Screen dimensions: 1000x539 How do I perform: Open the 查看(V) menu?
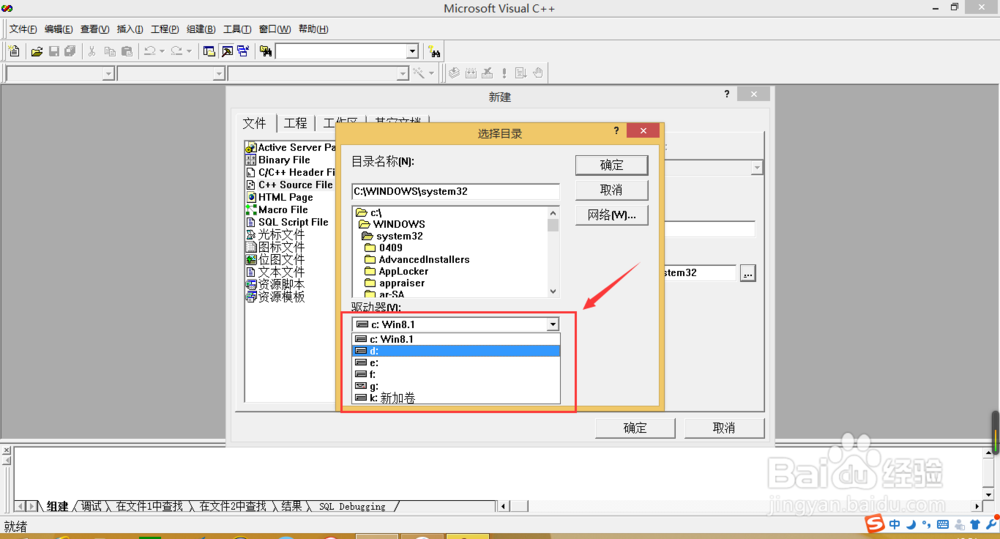[x=94, y=29]
